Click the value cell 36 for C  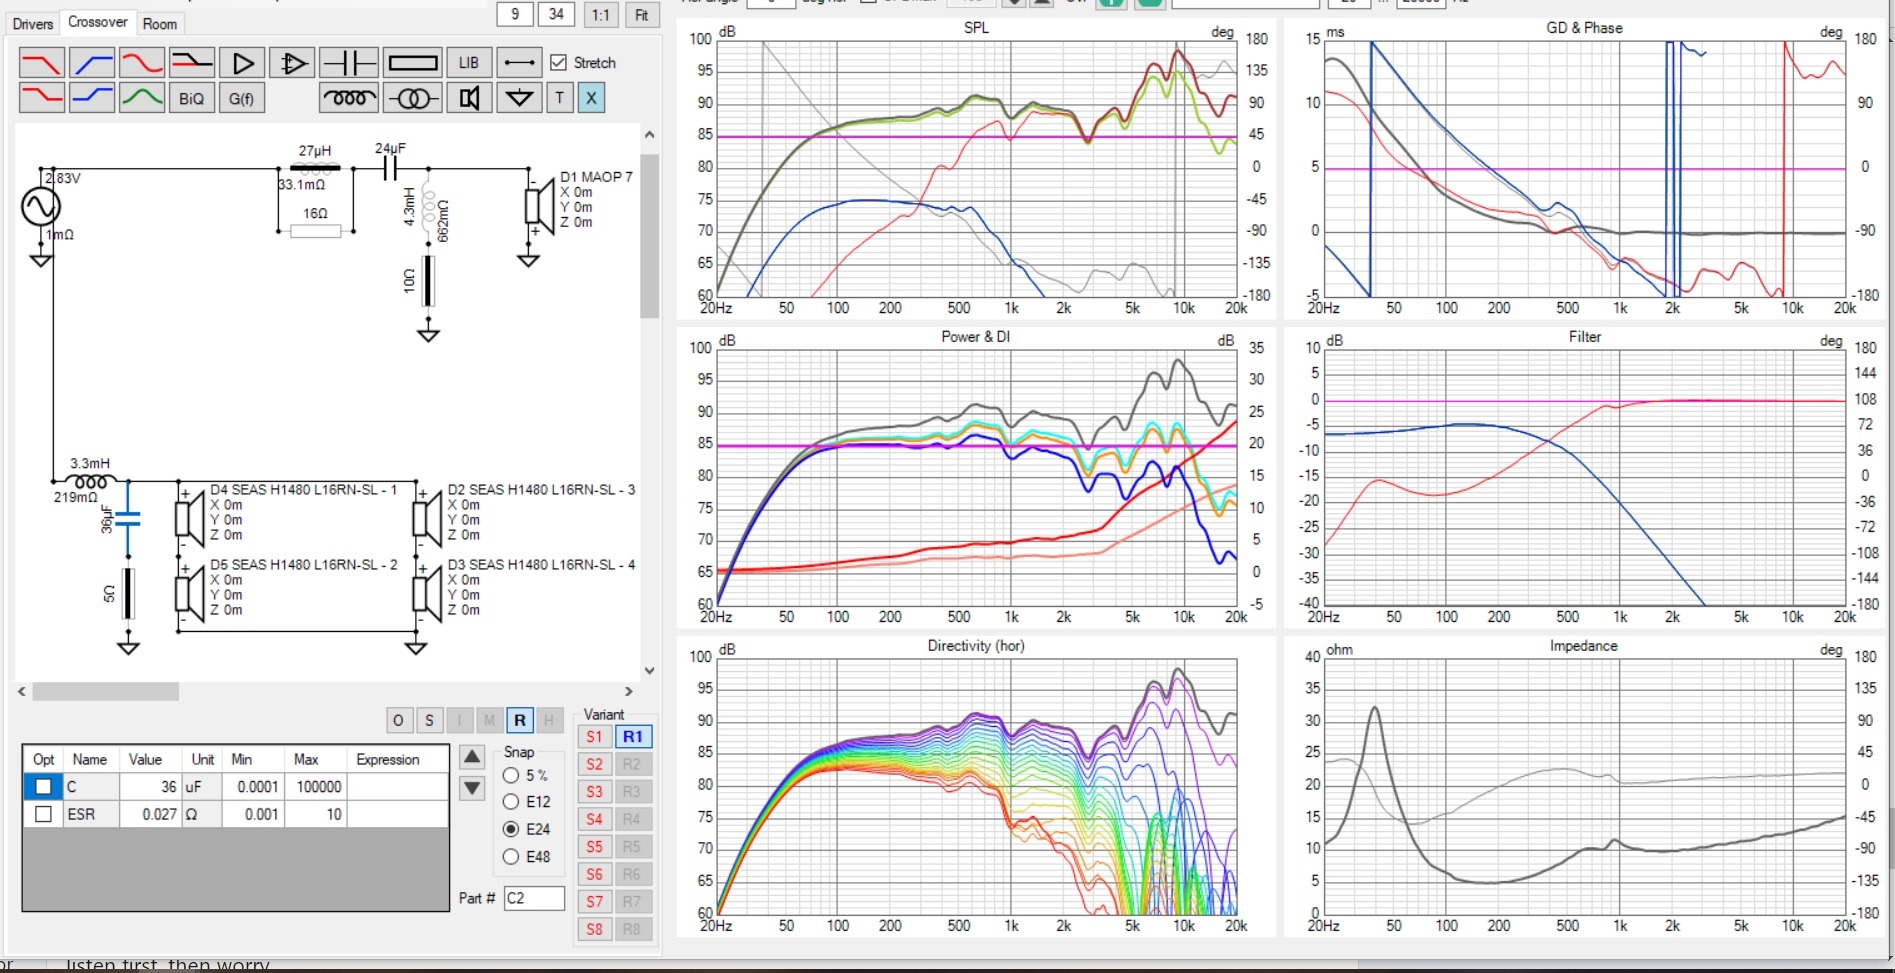(x=150, y=787)
